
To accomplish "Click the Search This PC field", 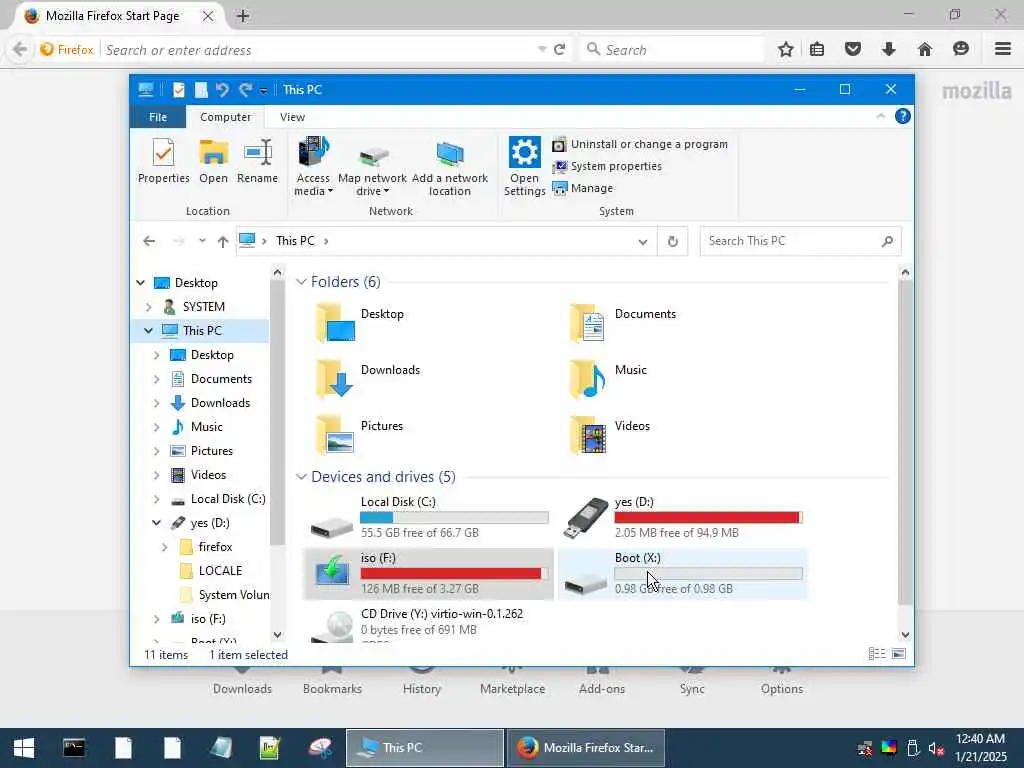I will point(800,241).
